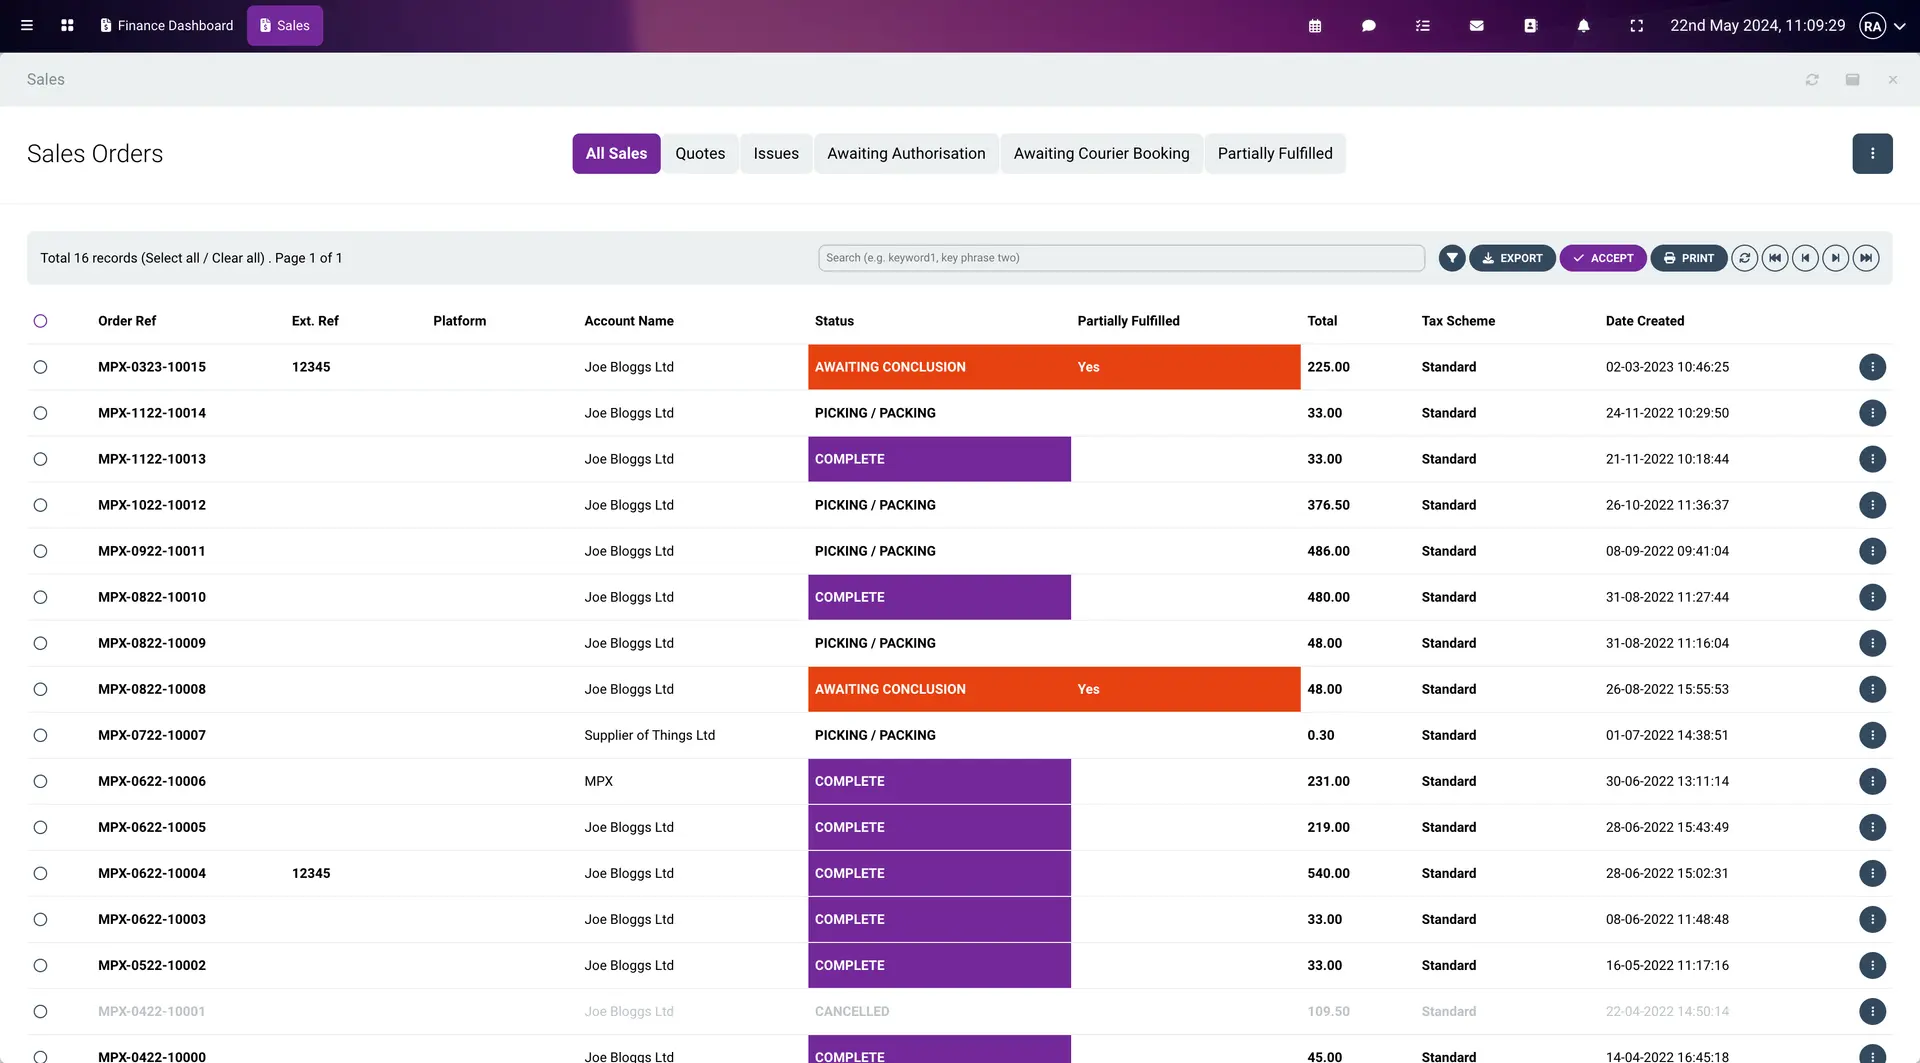Click the orange Awaiting Conclusion status for MPX-0822-10008
This screenshot has height=1063, width=1920.
point(890,689)
